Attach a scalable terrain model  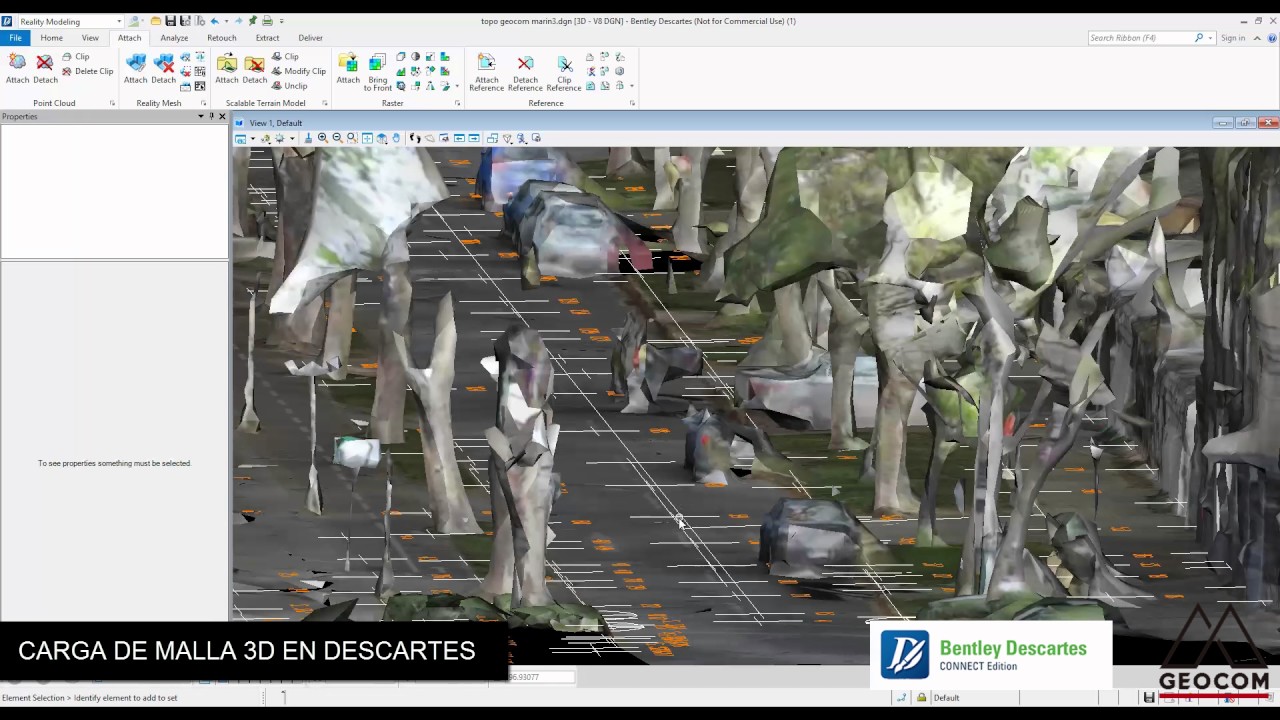[x=227, y=68]
